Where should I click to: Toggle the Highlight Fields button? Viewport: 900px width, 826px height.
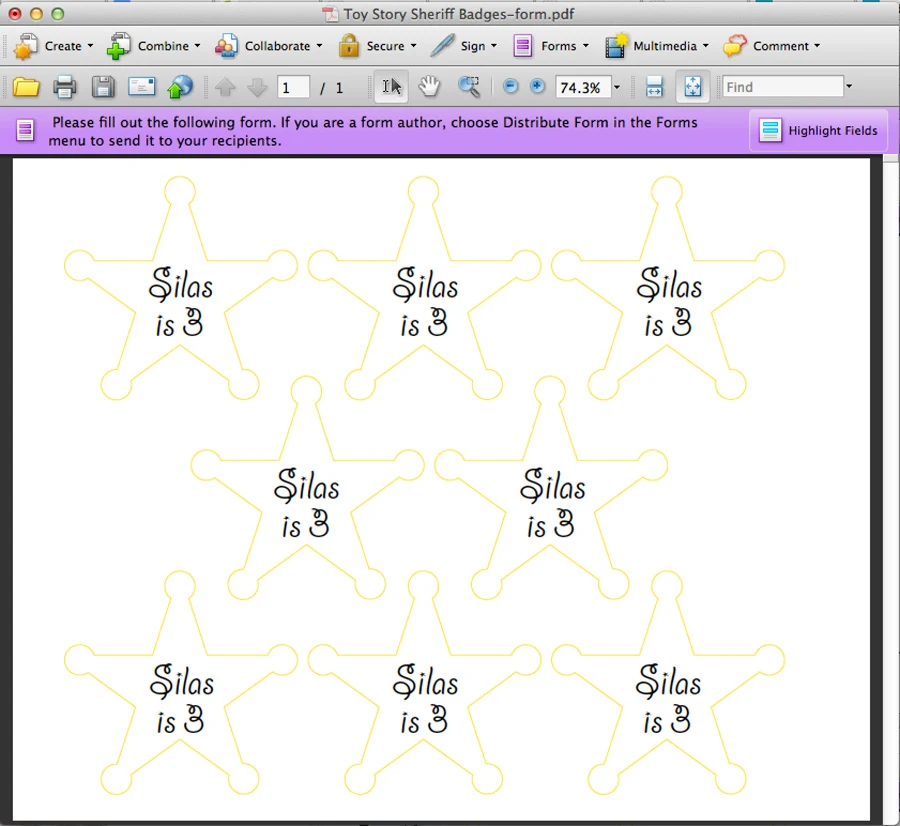click(818, 131)
